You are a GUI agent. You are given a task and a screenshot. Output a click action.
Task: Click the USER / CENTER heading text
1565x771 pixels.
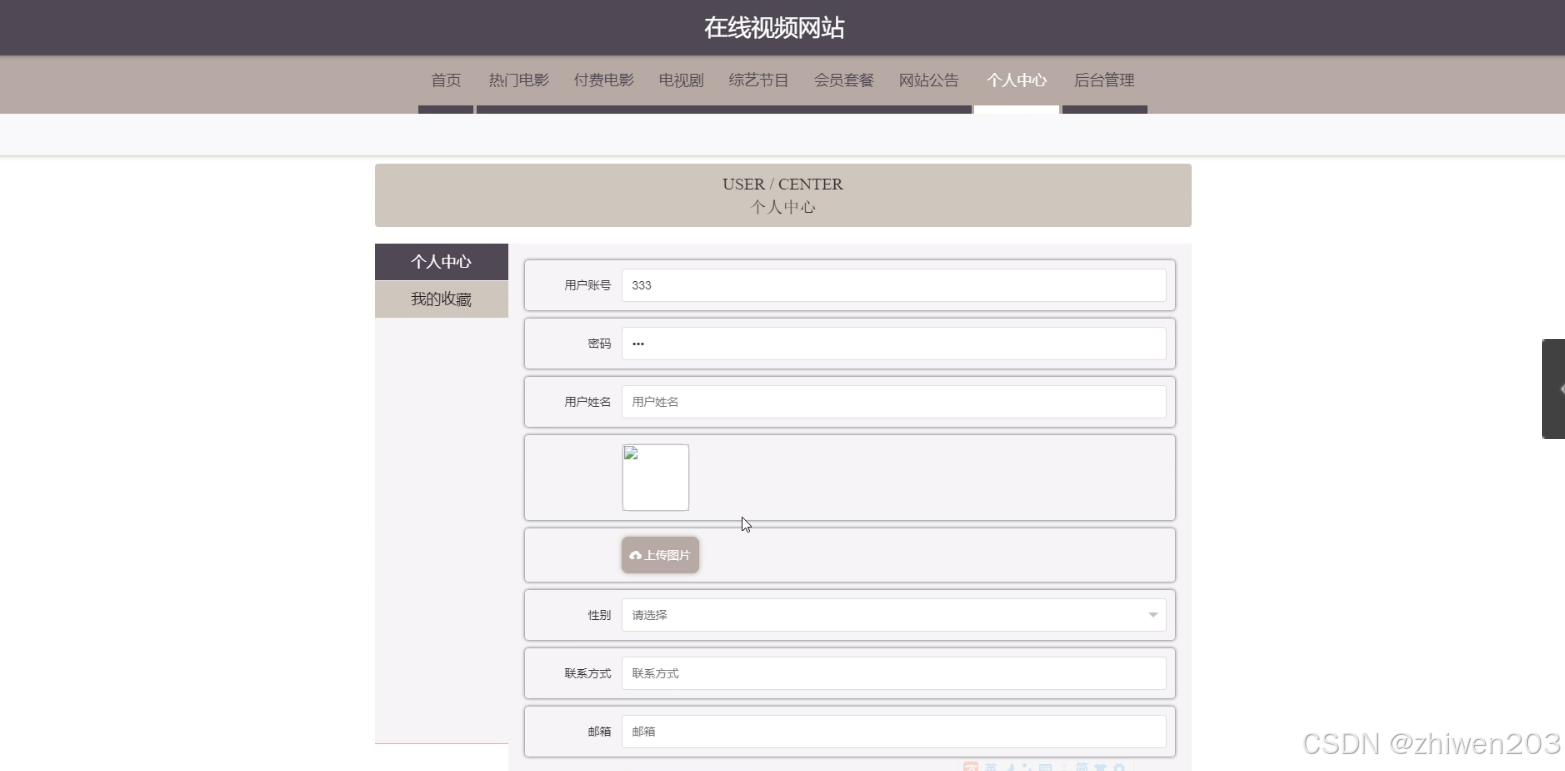coord(782,184)
